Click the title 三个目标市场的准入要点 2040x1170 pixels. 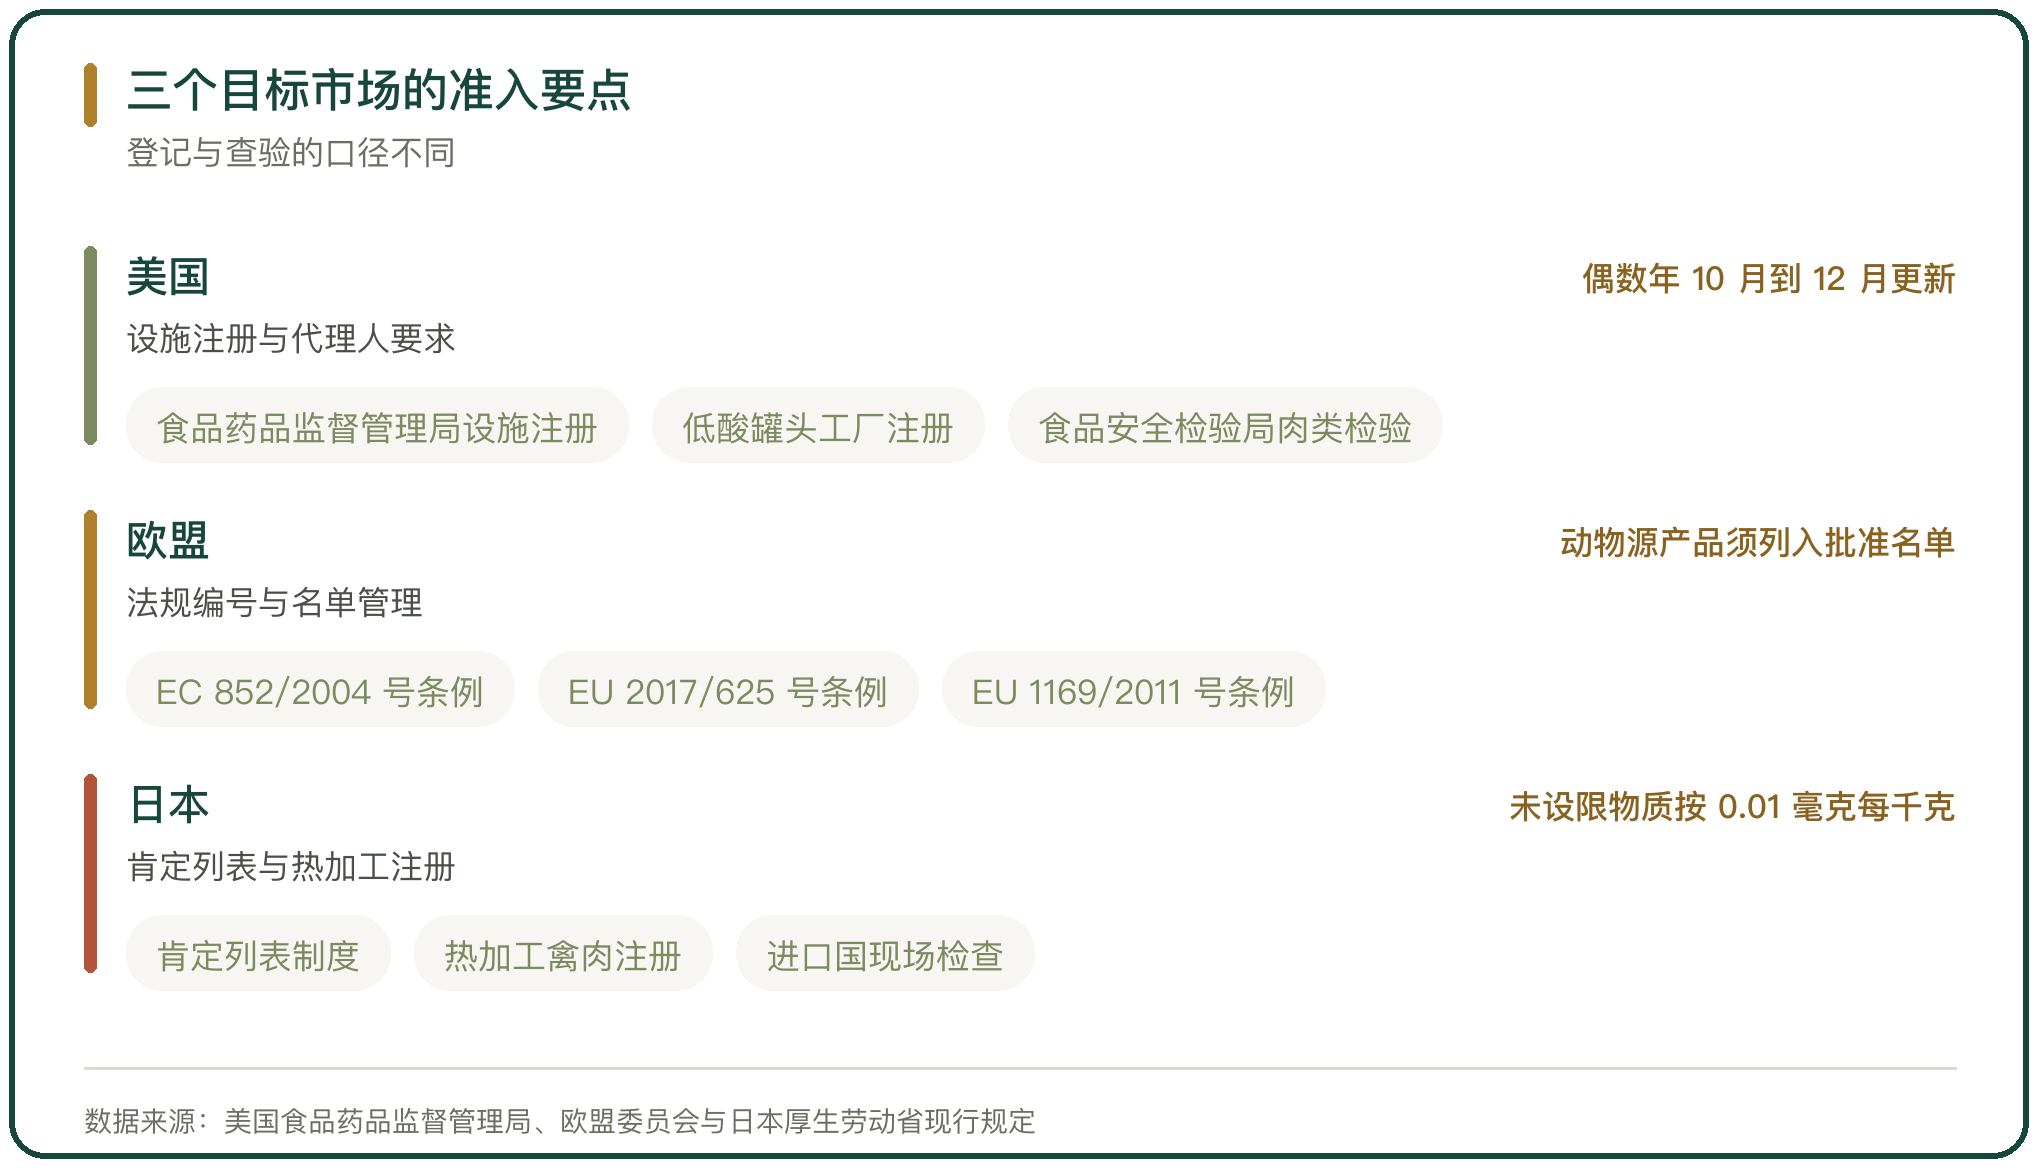tap(378, 90)
